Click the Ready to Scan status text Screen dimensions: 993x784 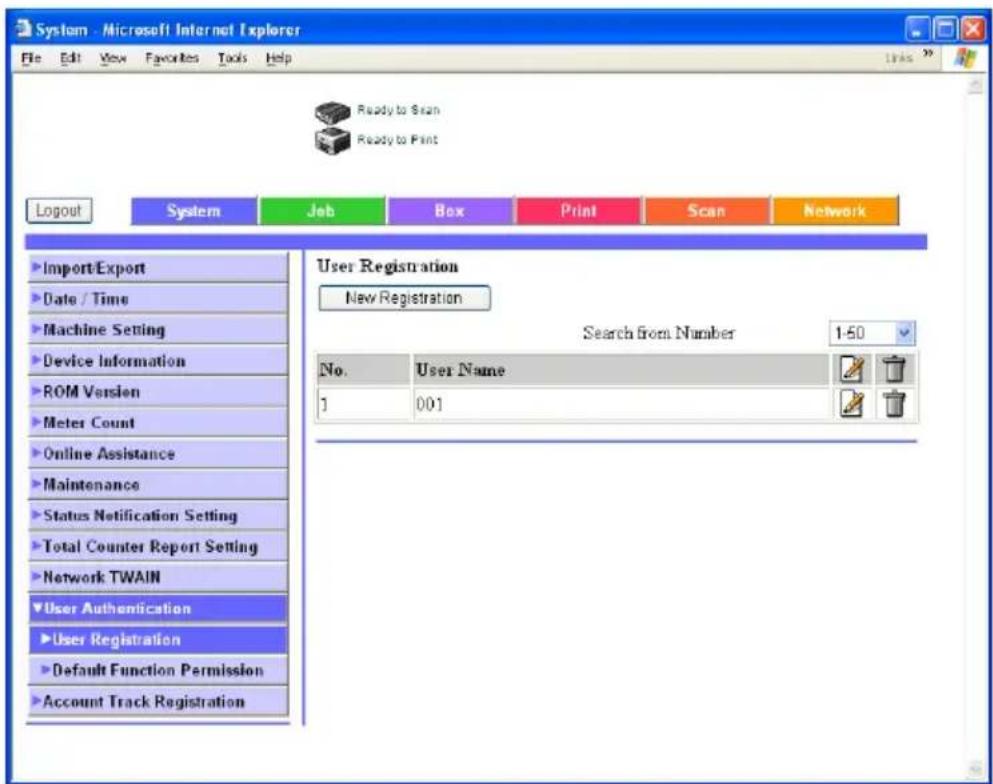[398, 110]
